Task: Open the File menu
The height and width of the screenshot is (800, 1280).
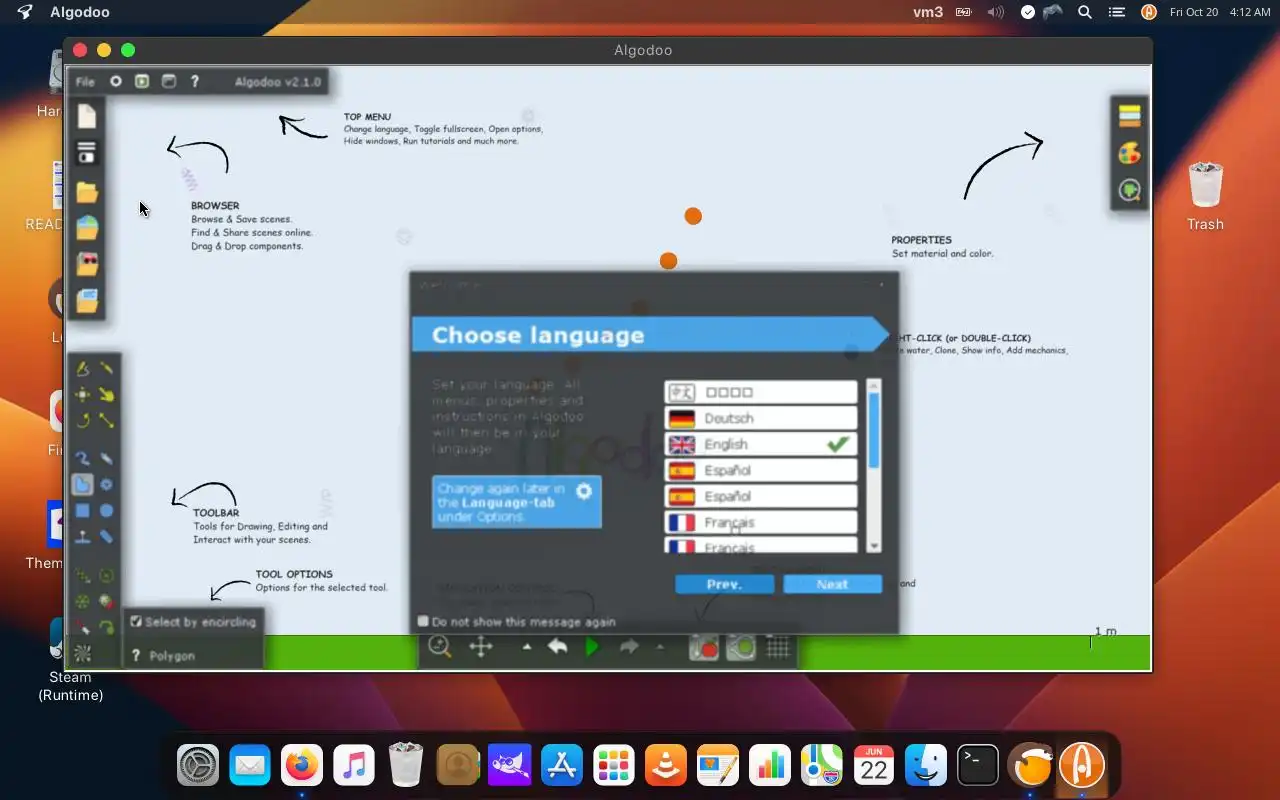Action: click(85, 82)
